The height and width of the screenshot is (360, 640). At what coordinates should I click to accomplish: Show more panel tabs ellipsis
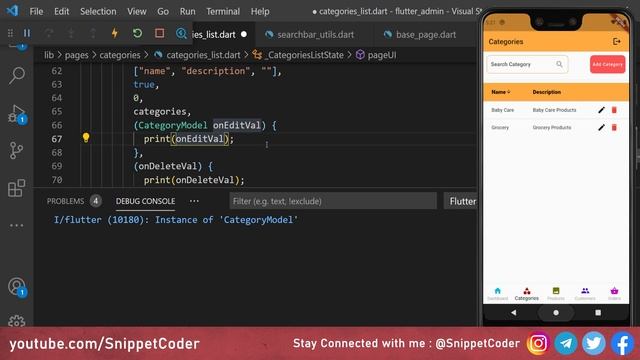click(x=194, y=201)
